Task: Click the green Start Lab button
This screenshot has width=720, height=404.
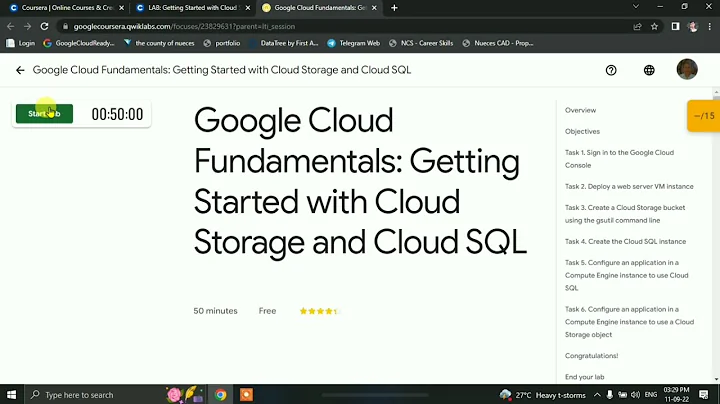Action: point(44,114)
